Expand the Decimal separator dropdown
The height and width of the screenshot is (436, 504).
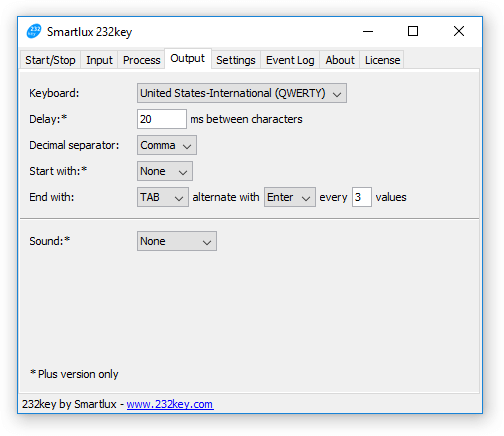click(x=167, y=145)
